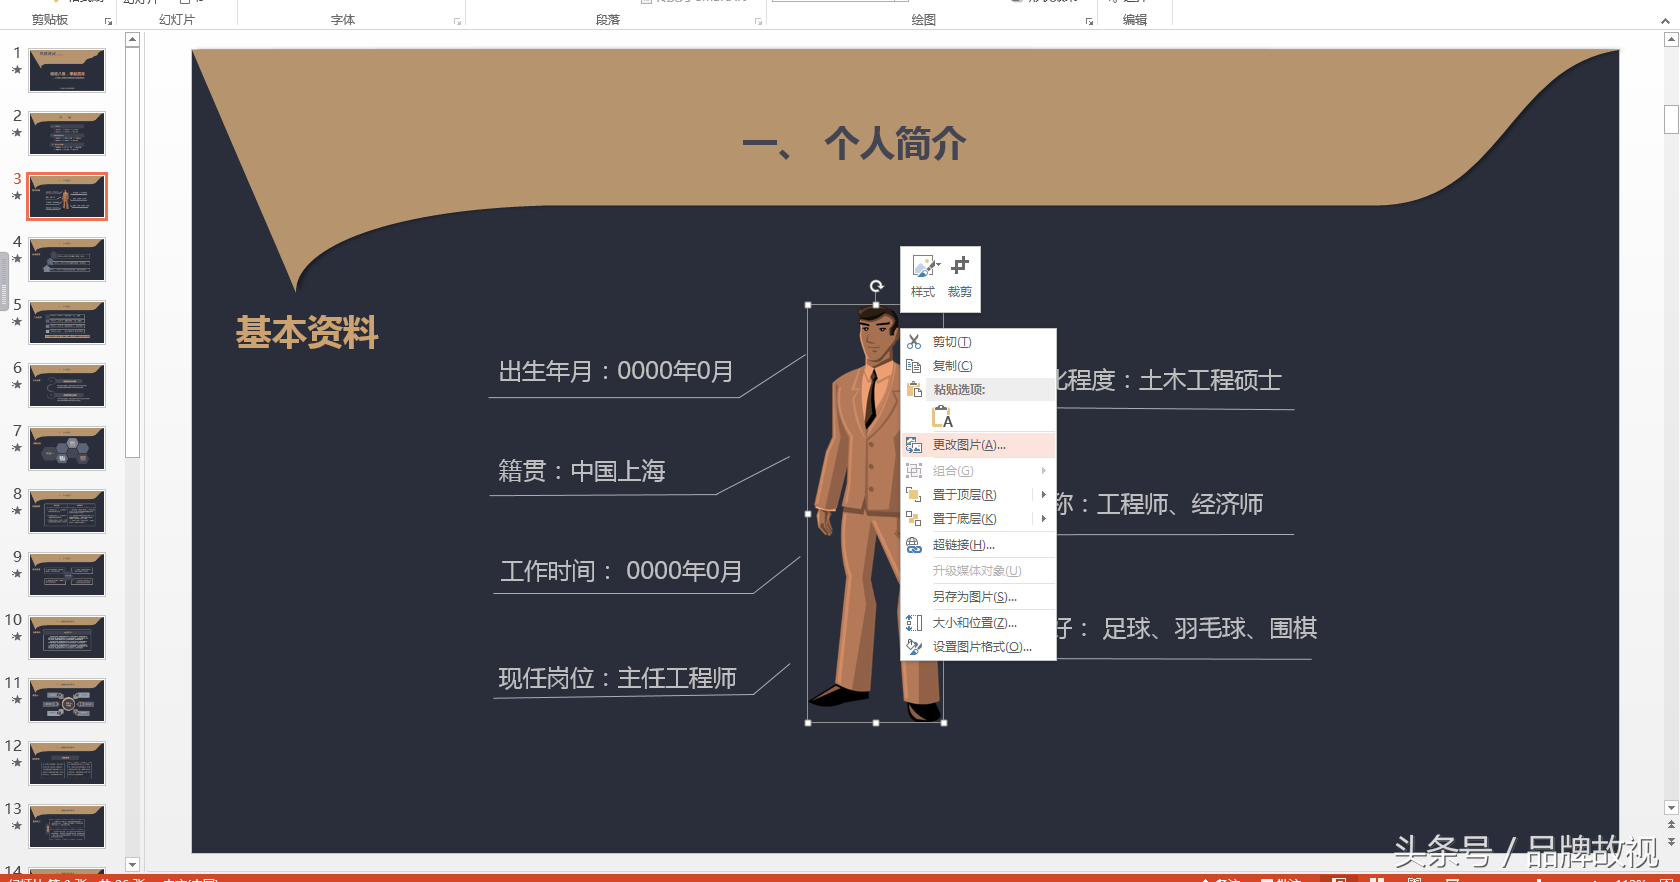Screen dimensions: 1680x882
Task: Click the man illustration's left-middle resize handle
Action: pos(808,514)
